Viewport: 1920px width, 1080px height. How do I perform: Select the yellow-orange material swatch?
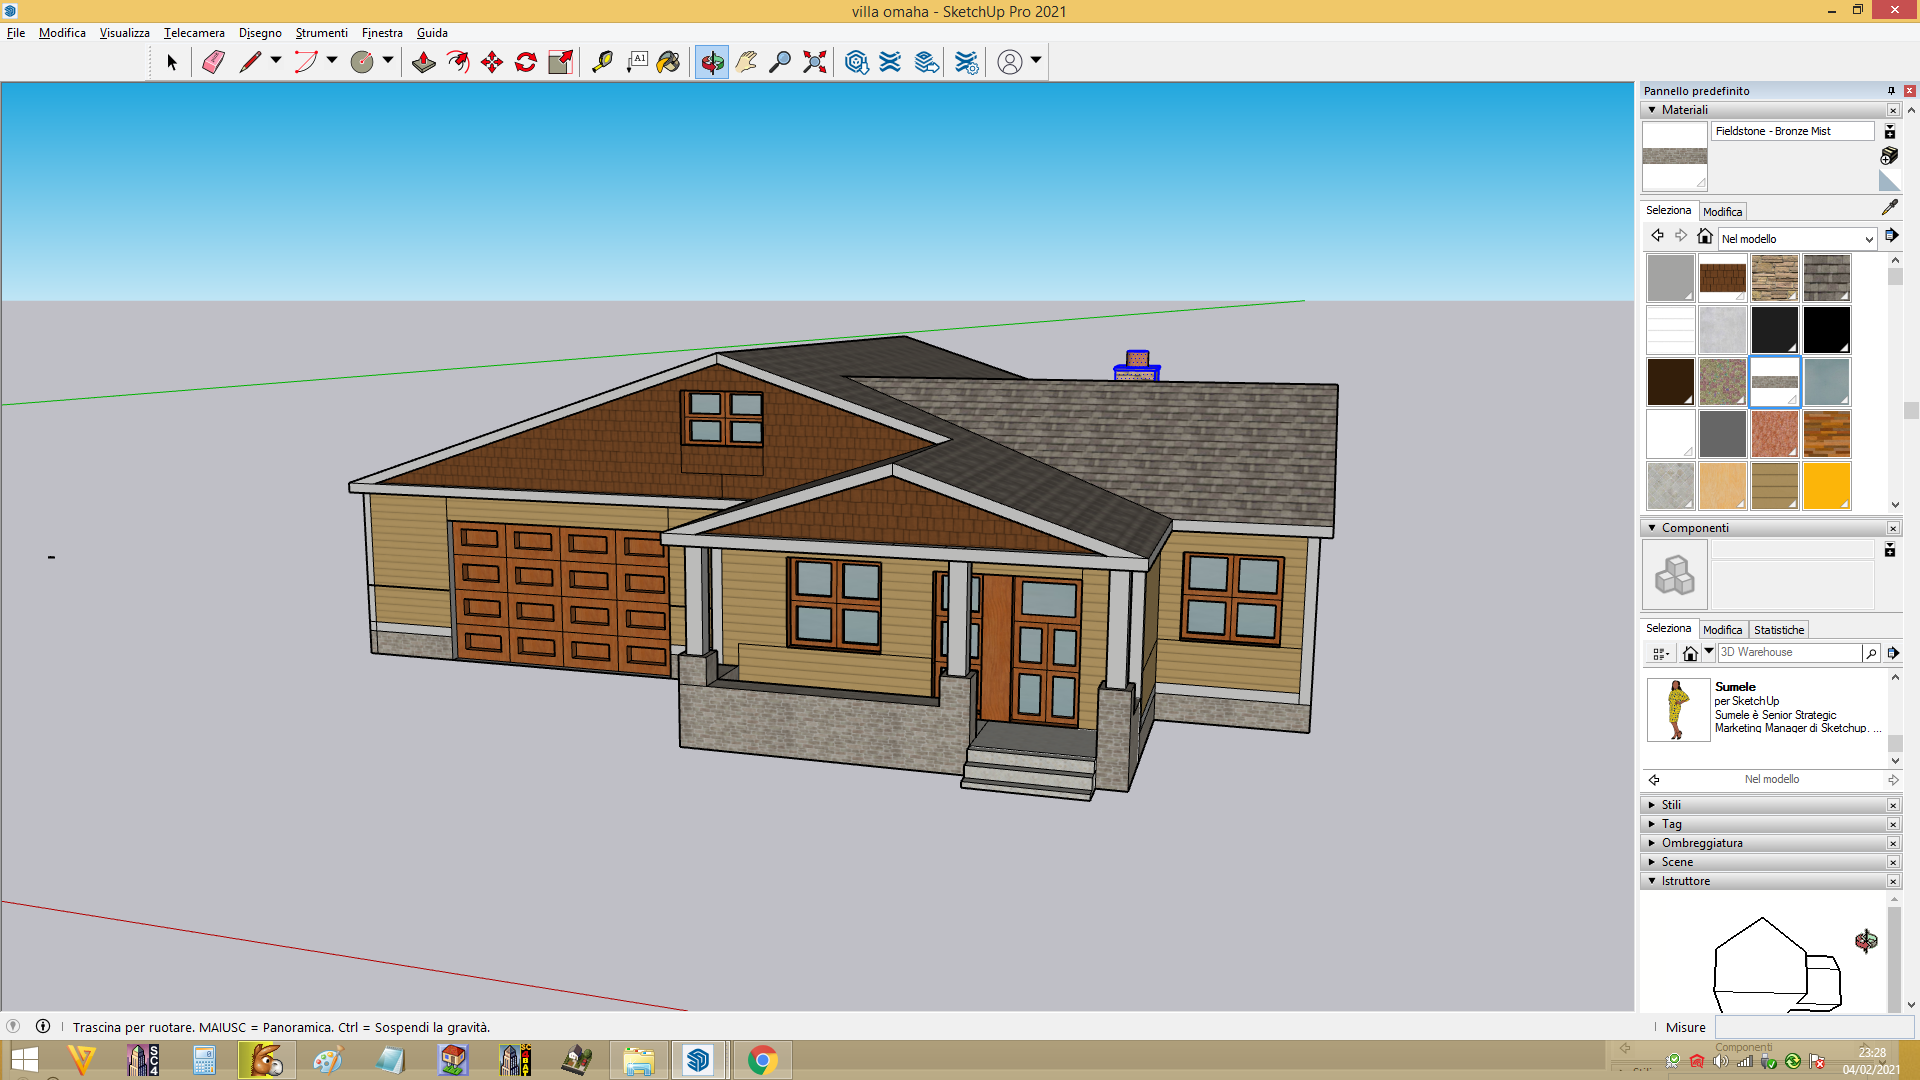pyautogui.click(x=1826, y=486)
